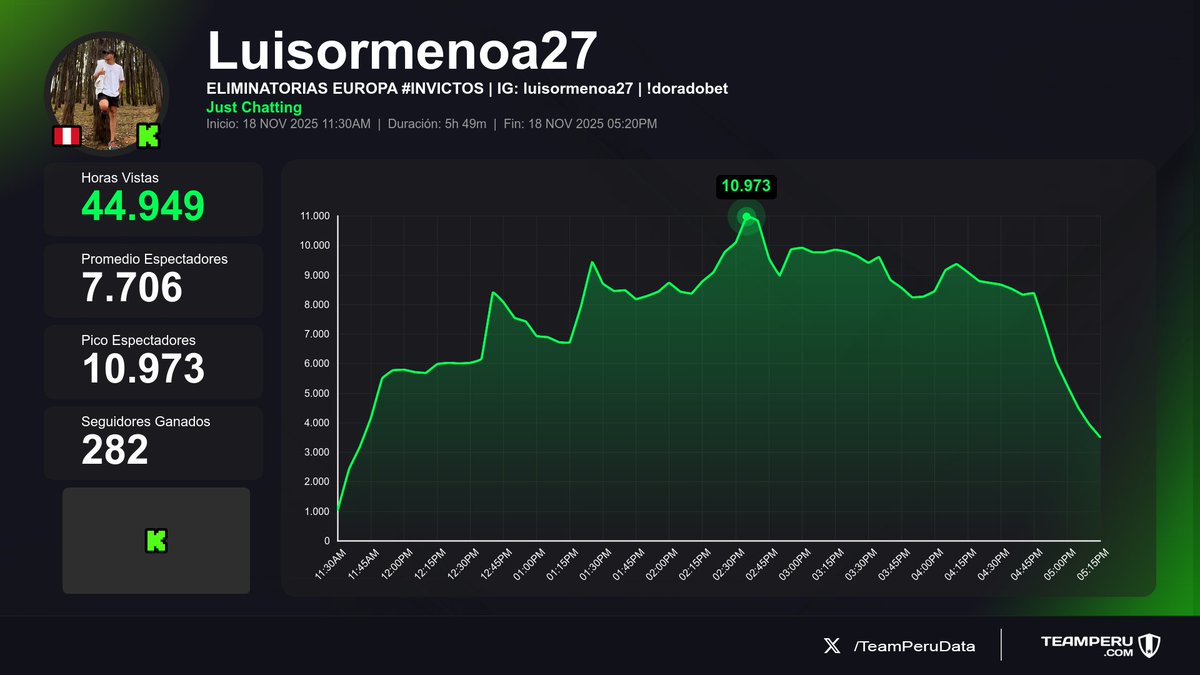Click the 12:45PM x-axis label
1200x675 pixels.
498,563
